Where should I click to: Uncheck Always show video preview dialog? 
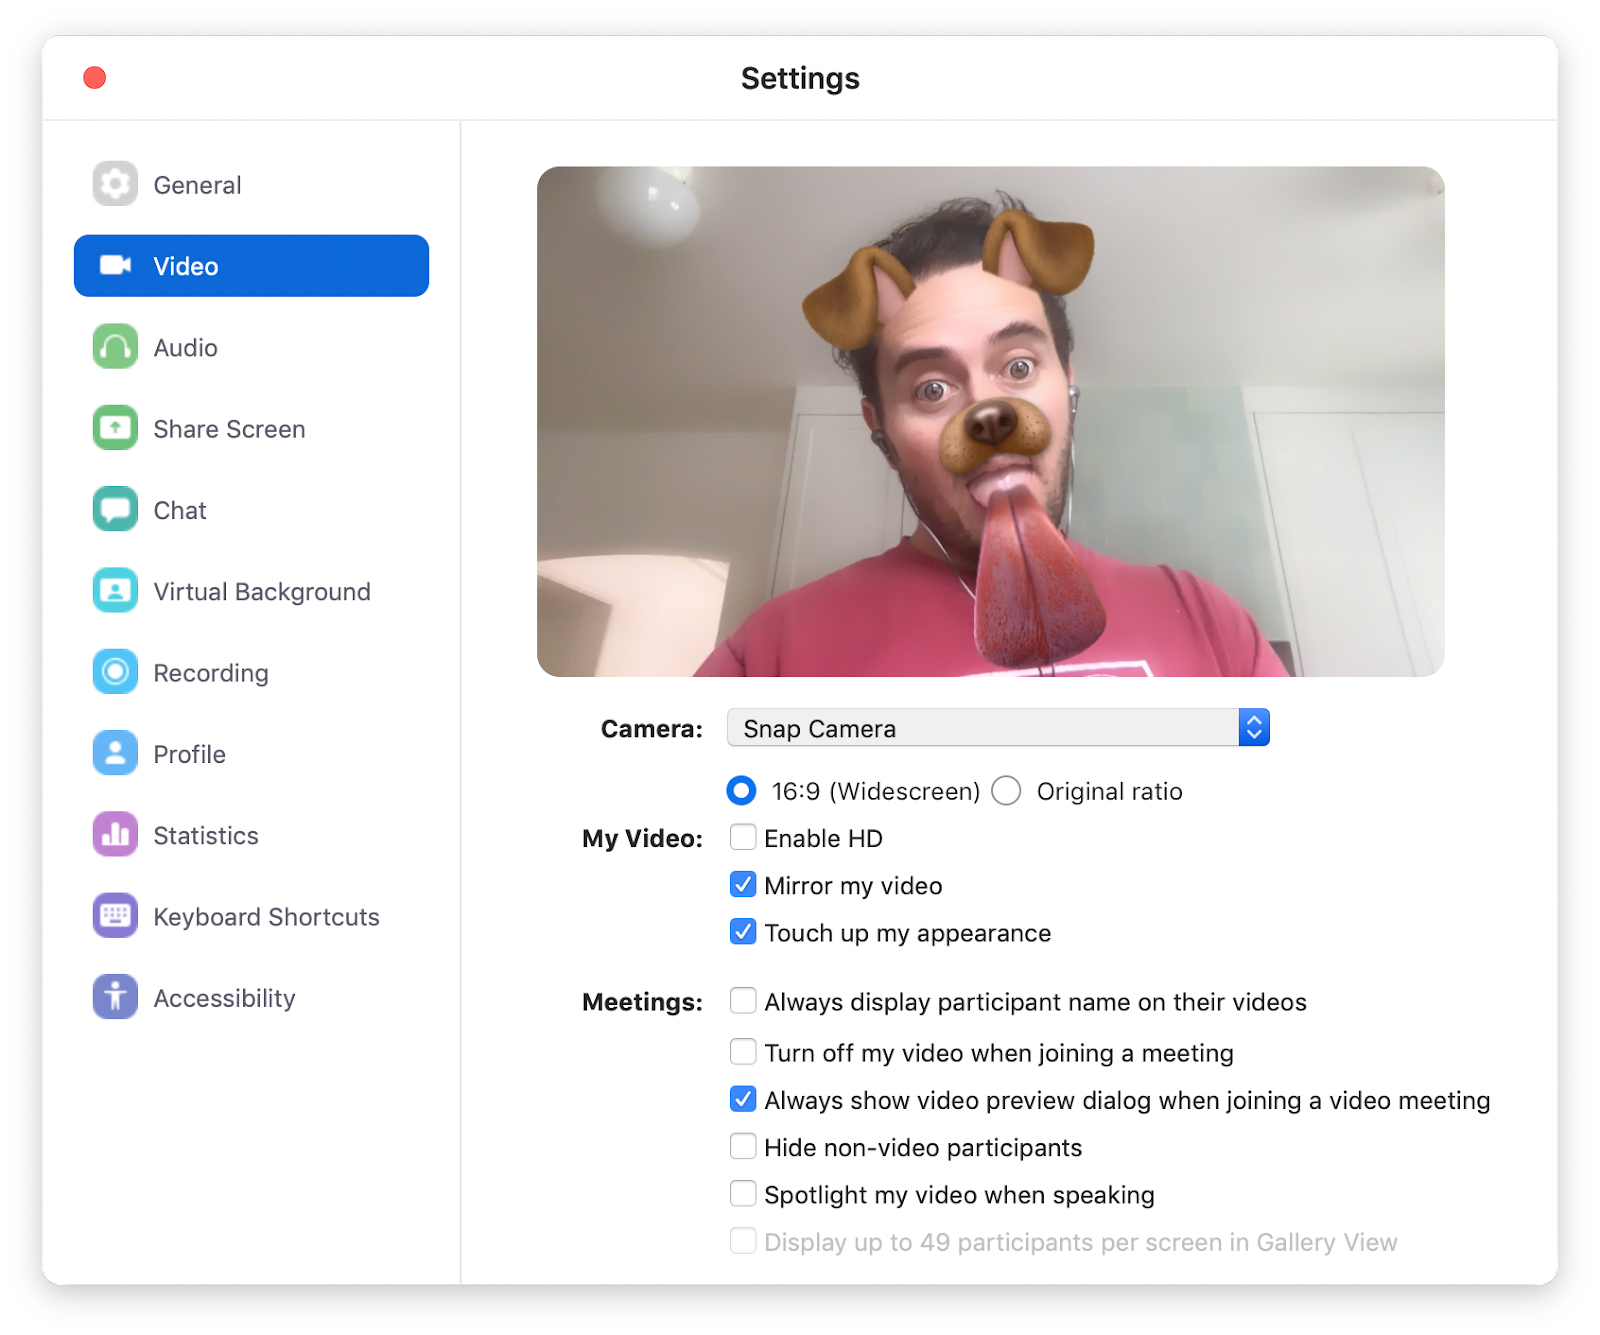[x=743, y=1099]
